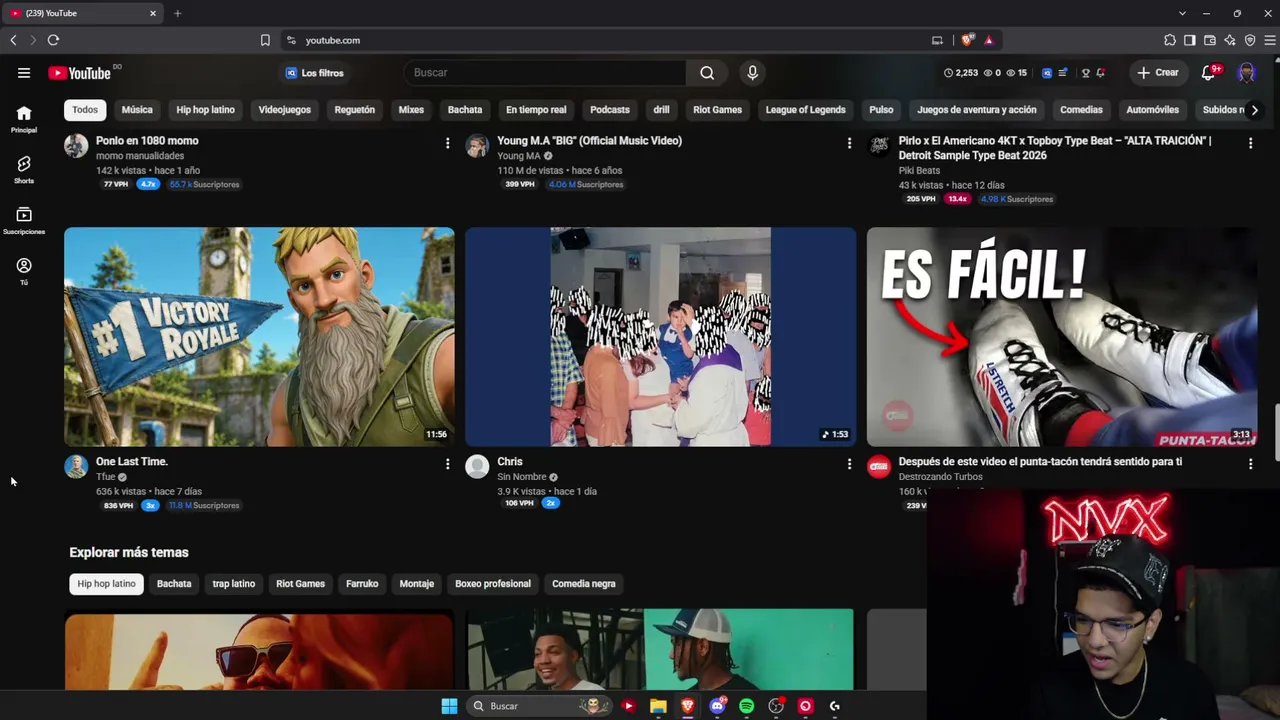Open the Brave Rewards triangle icon
1280x720 pixels.
click(989, 40)
